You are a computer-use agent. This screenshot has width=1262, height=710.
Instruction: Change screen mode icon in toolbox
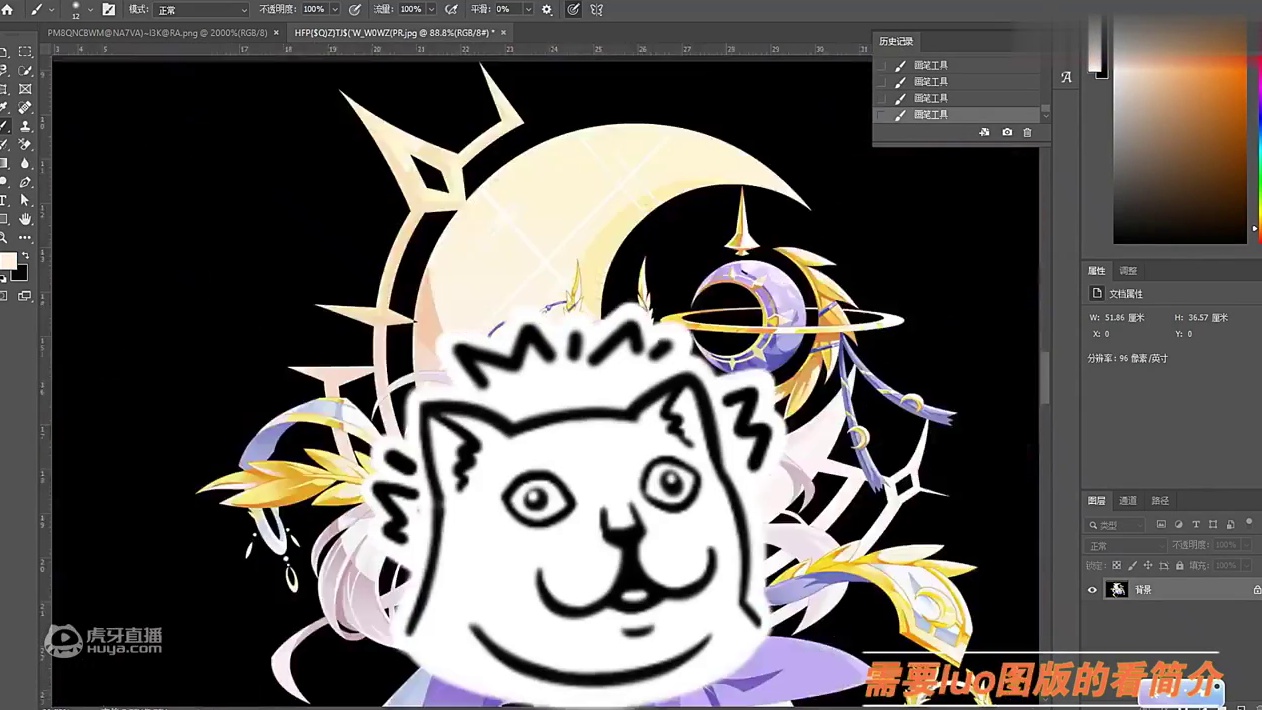[25, 296]
